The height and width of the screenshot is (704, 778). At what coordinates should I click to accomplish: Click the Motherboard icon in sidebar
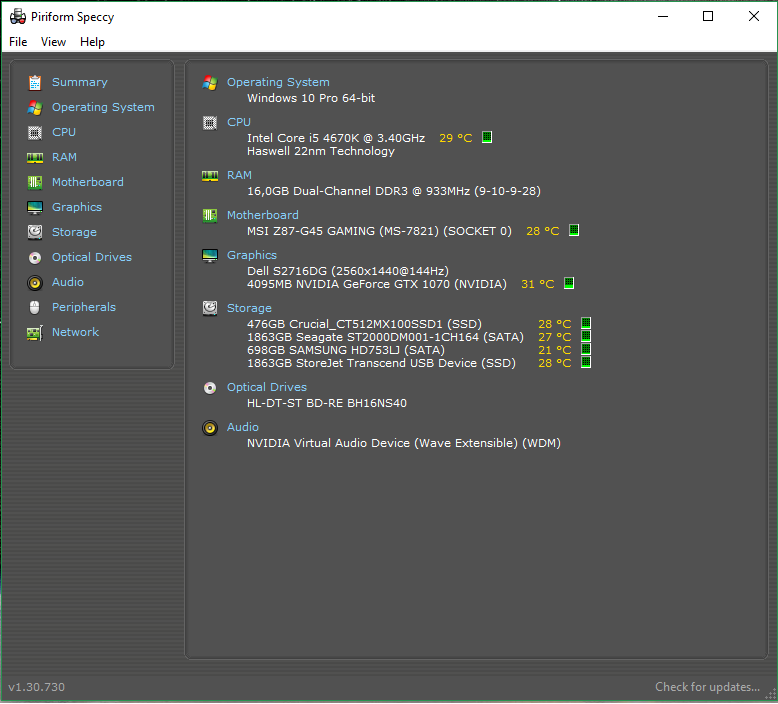click(x=35, y=183)
